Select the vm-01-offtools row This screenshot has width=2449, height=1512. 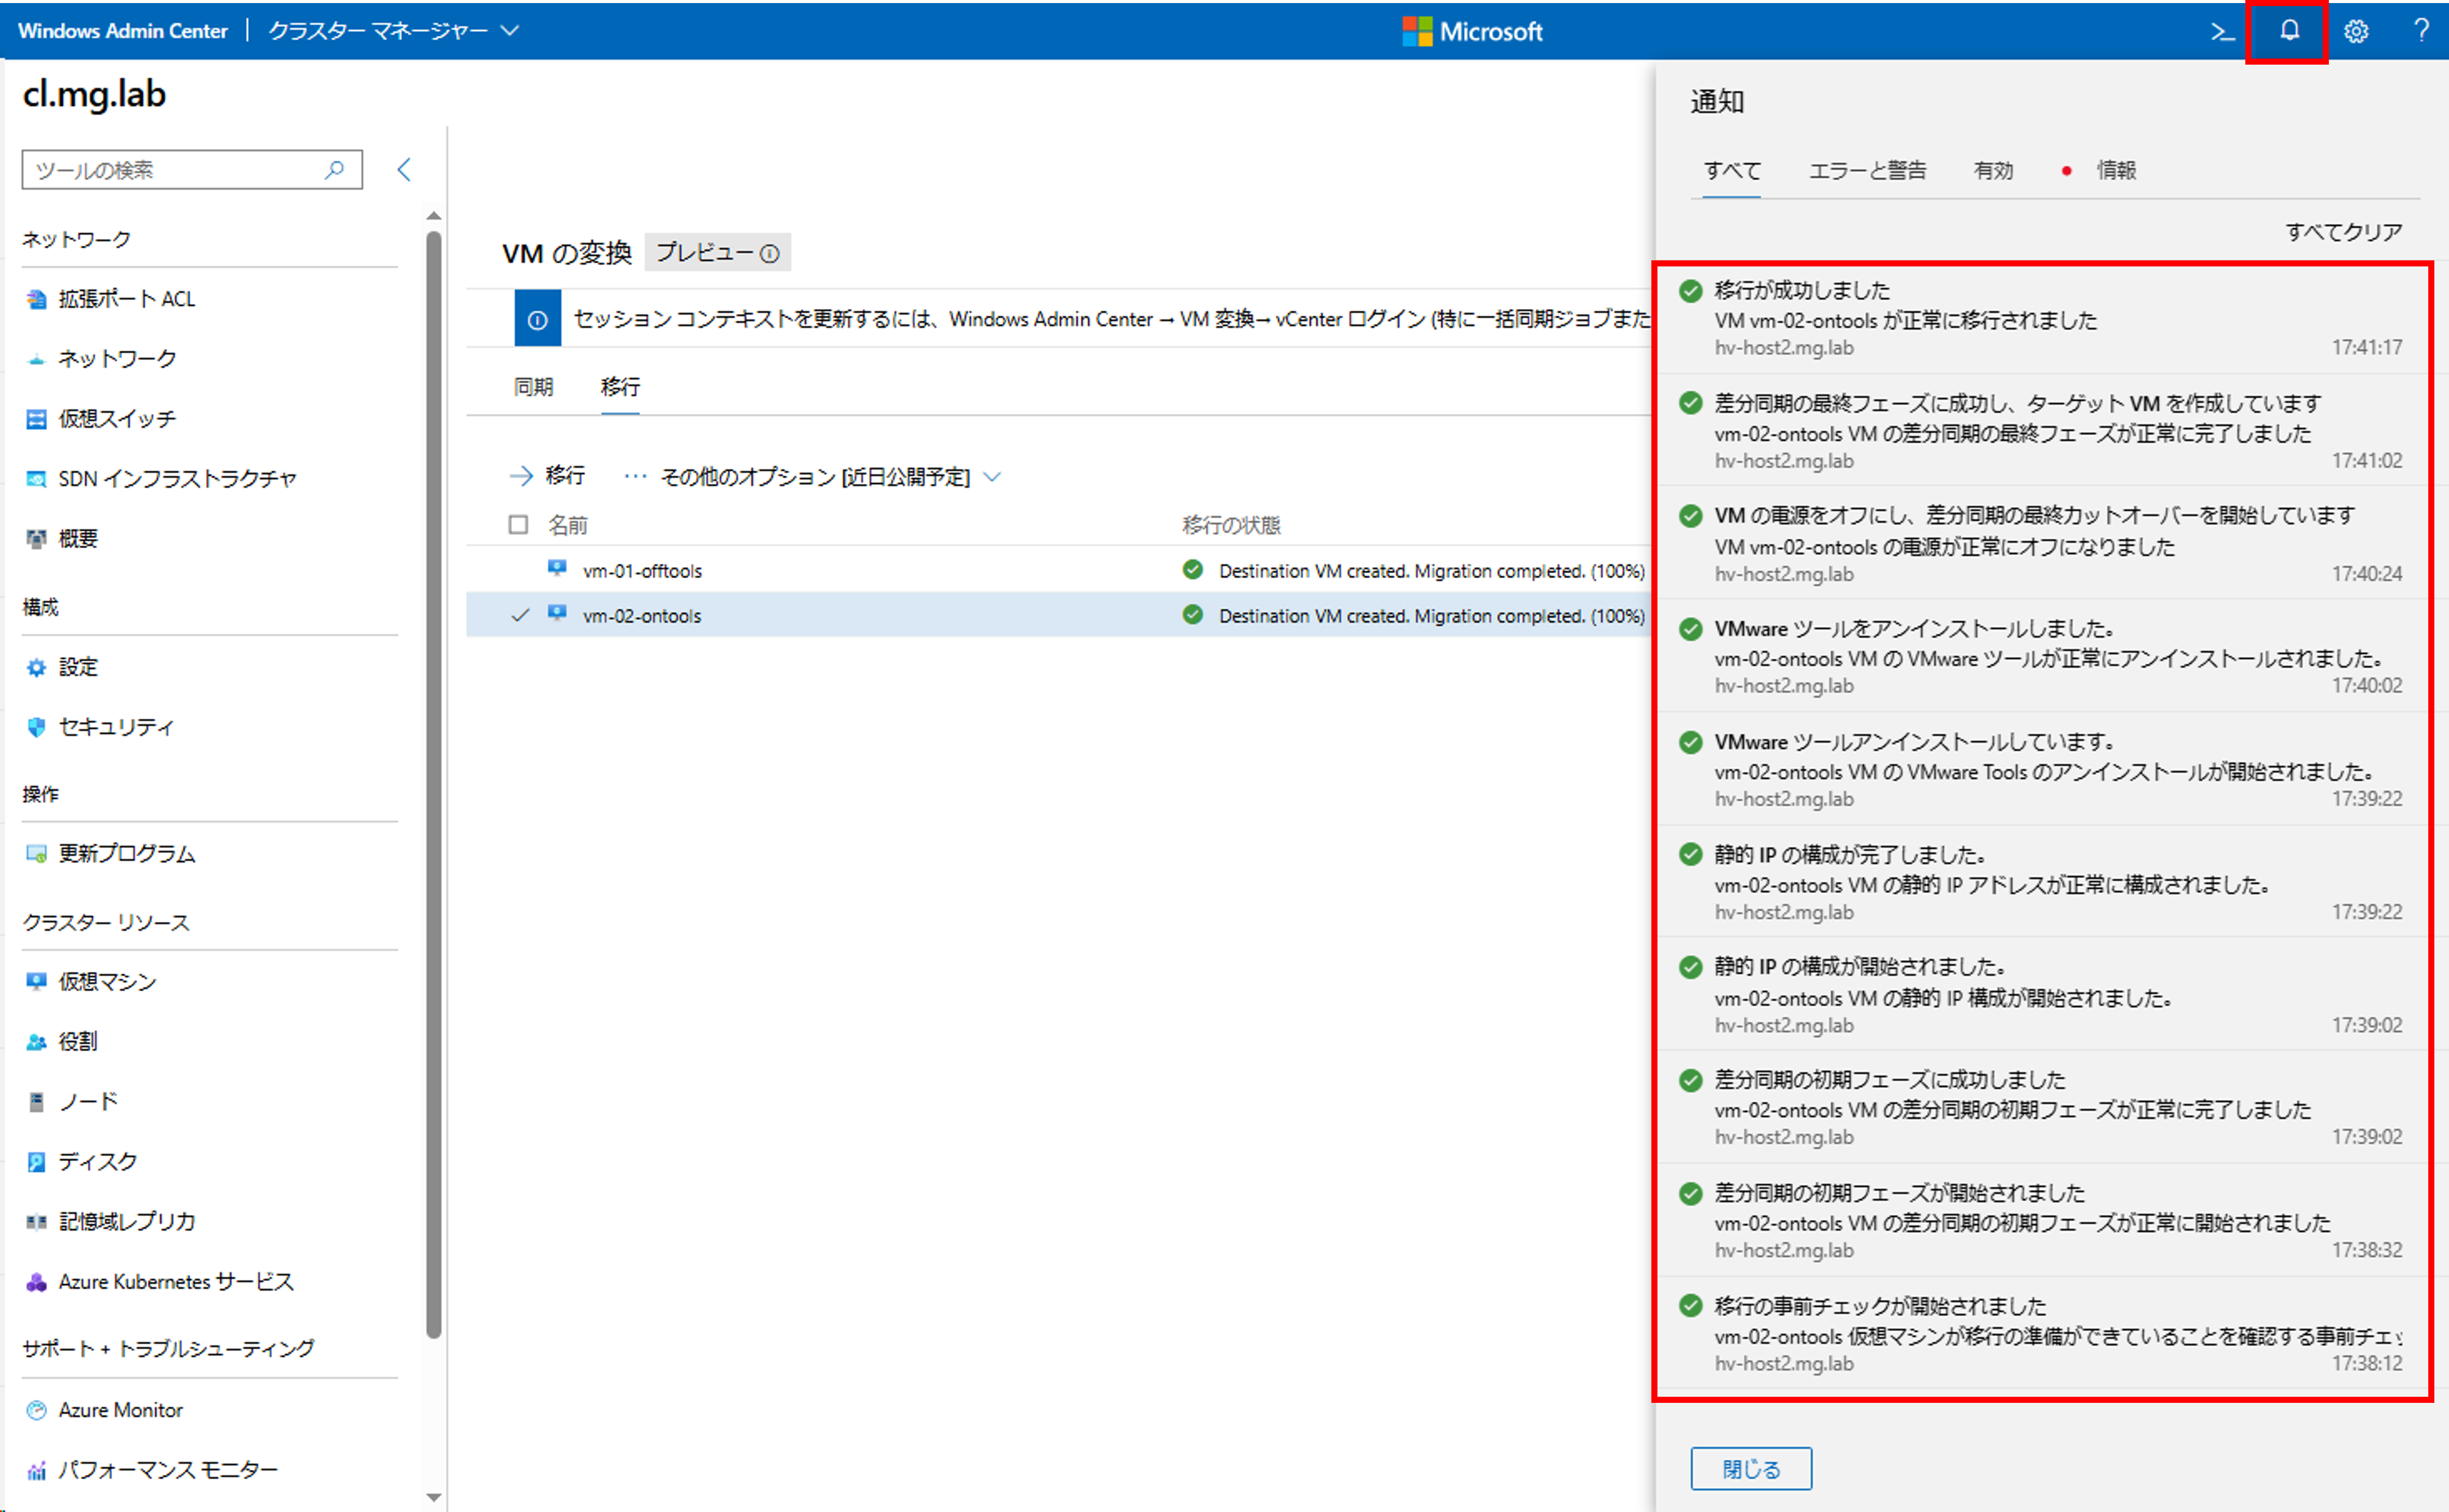(x=642, y=571)
